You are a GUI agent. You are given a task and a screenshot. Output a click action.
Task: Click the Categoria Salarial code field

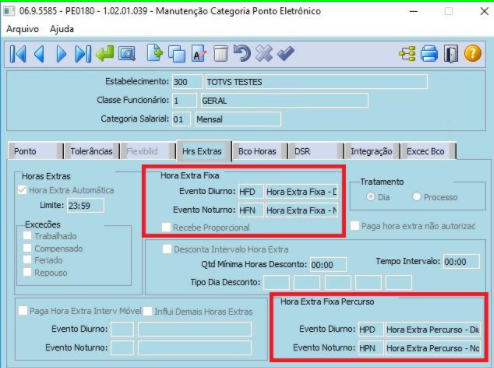[x=181, y=119]
